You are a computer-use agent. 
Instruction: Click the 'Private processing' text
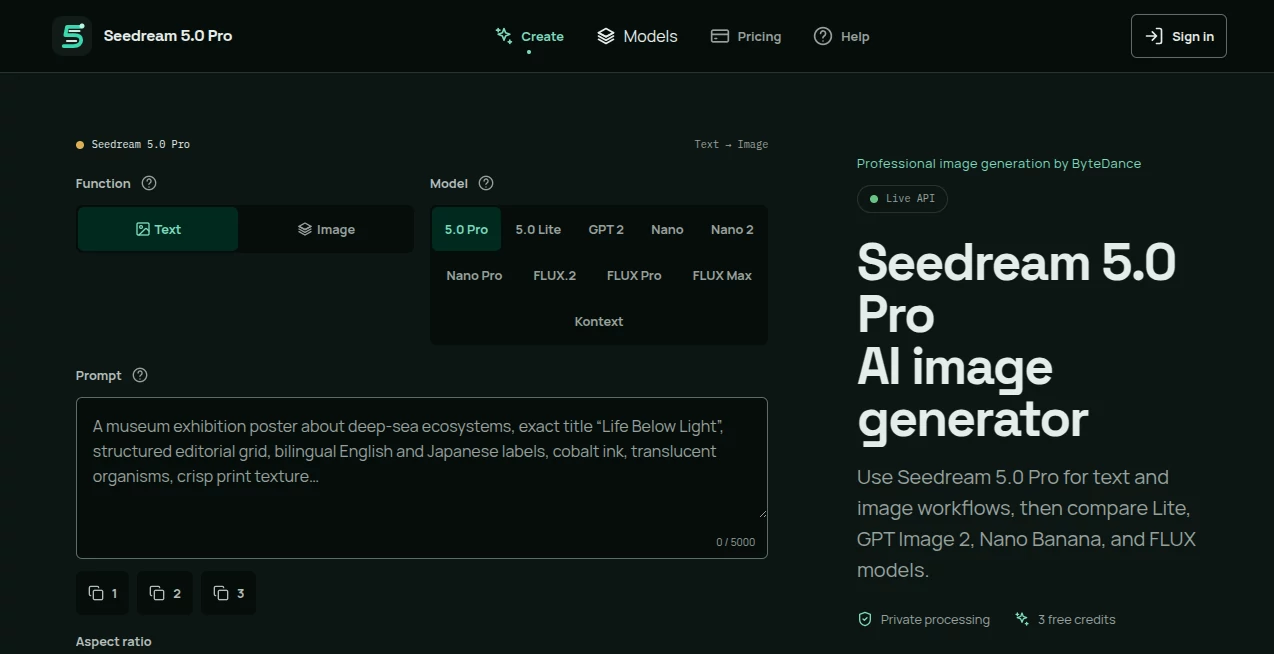(935, 619)
